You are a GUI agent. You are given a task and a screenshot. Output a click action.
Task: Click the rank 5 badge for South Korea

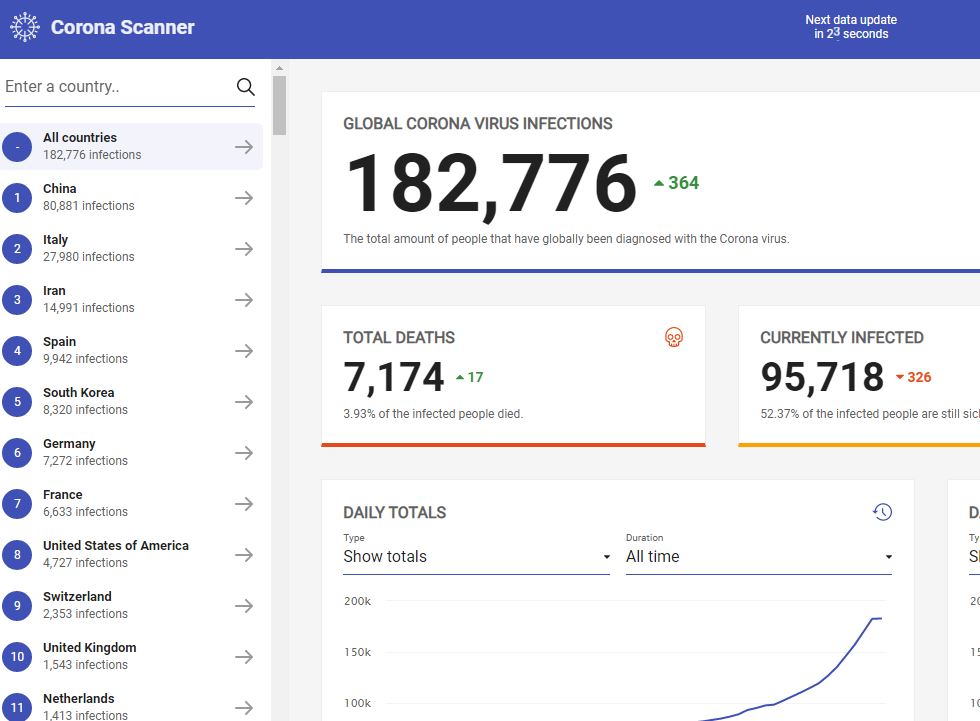[17, 402]
